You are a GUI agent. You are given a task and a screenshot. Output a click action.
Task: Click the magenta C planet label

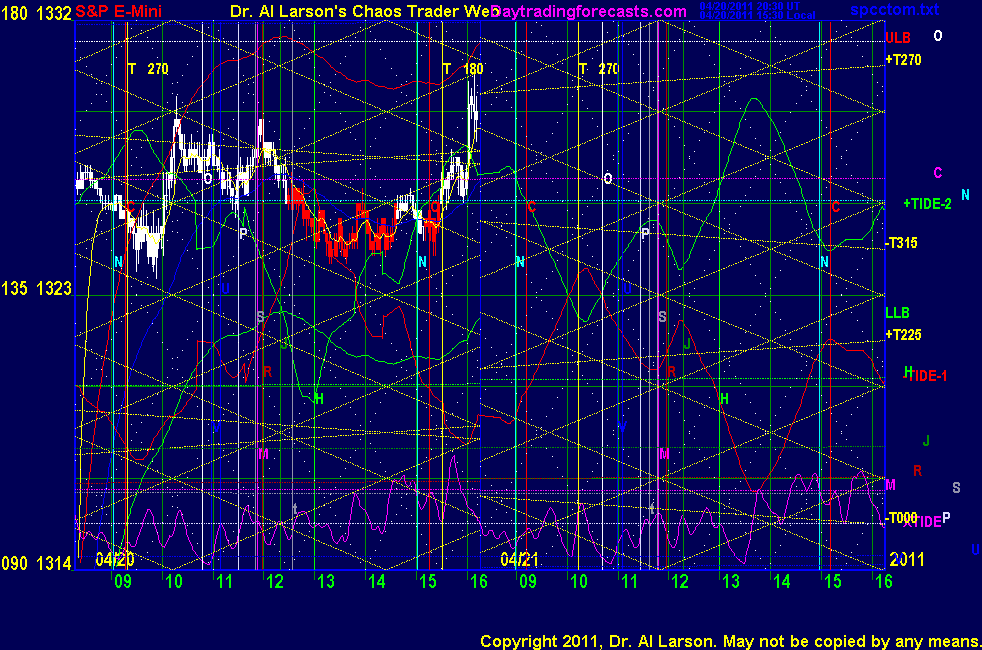coord(938,173)
